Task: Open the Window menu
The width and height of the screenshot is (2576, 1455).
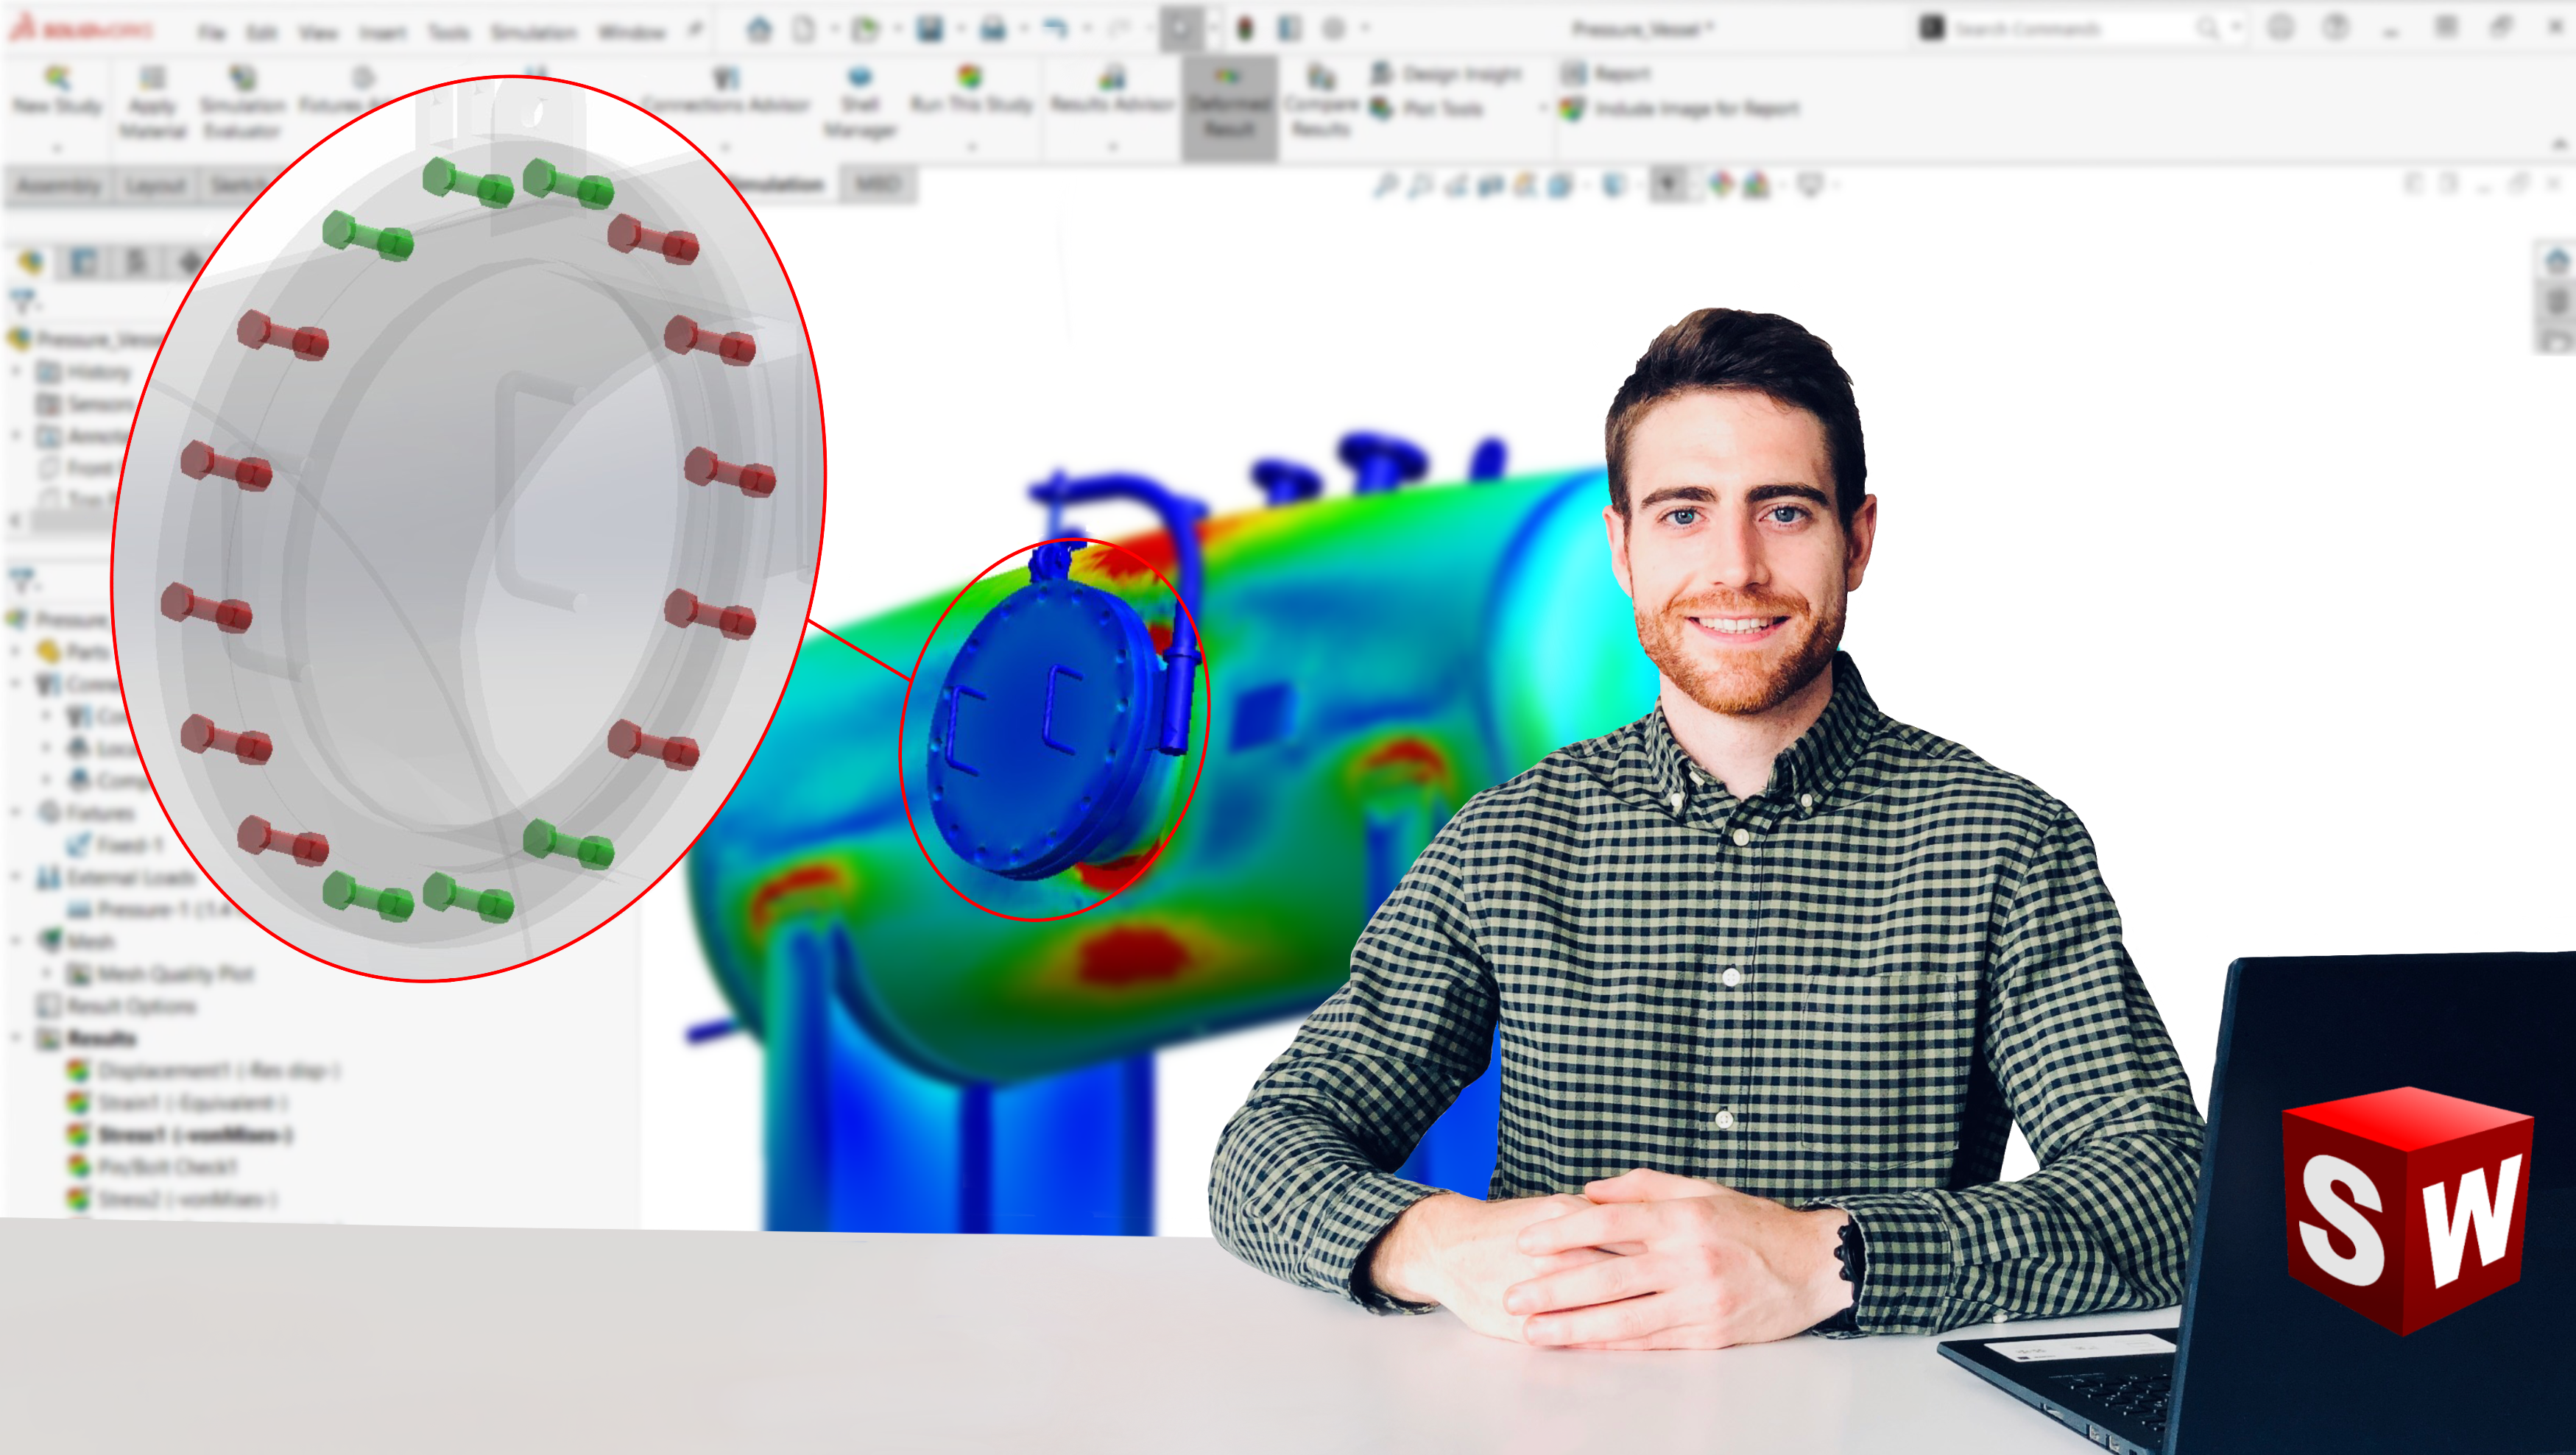Action: point(632,33)
